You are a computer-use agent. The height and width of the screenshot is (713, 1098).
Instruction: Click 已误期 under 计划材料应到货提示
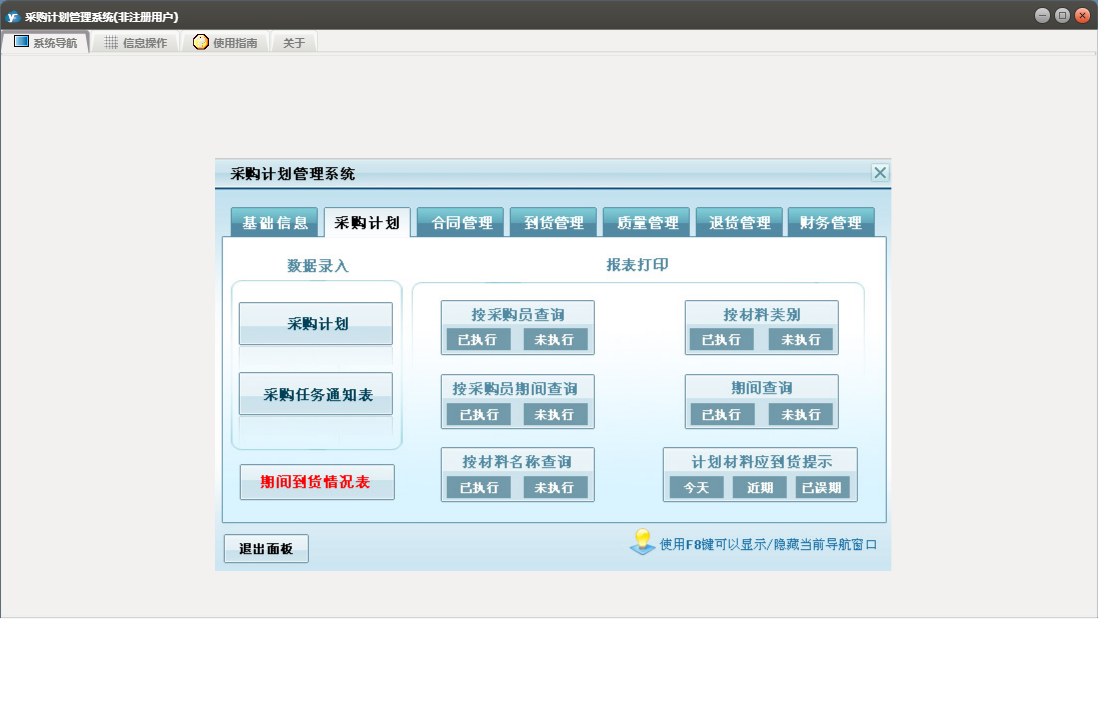(x=824, y=488)
